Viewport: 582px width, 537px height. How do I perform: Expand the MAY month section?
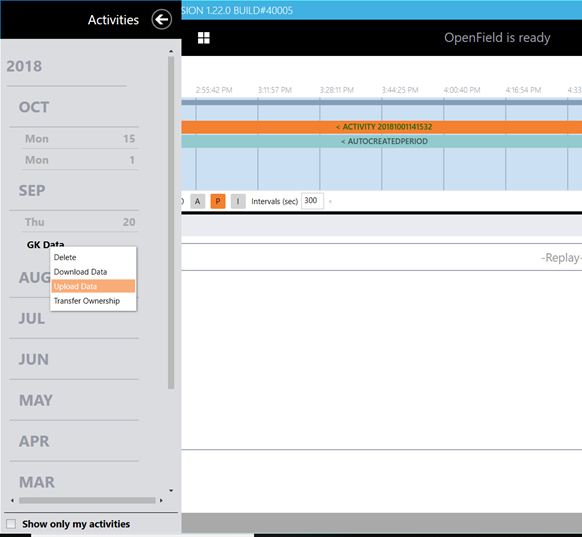coord(36,400)
